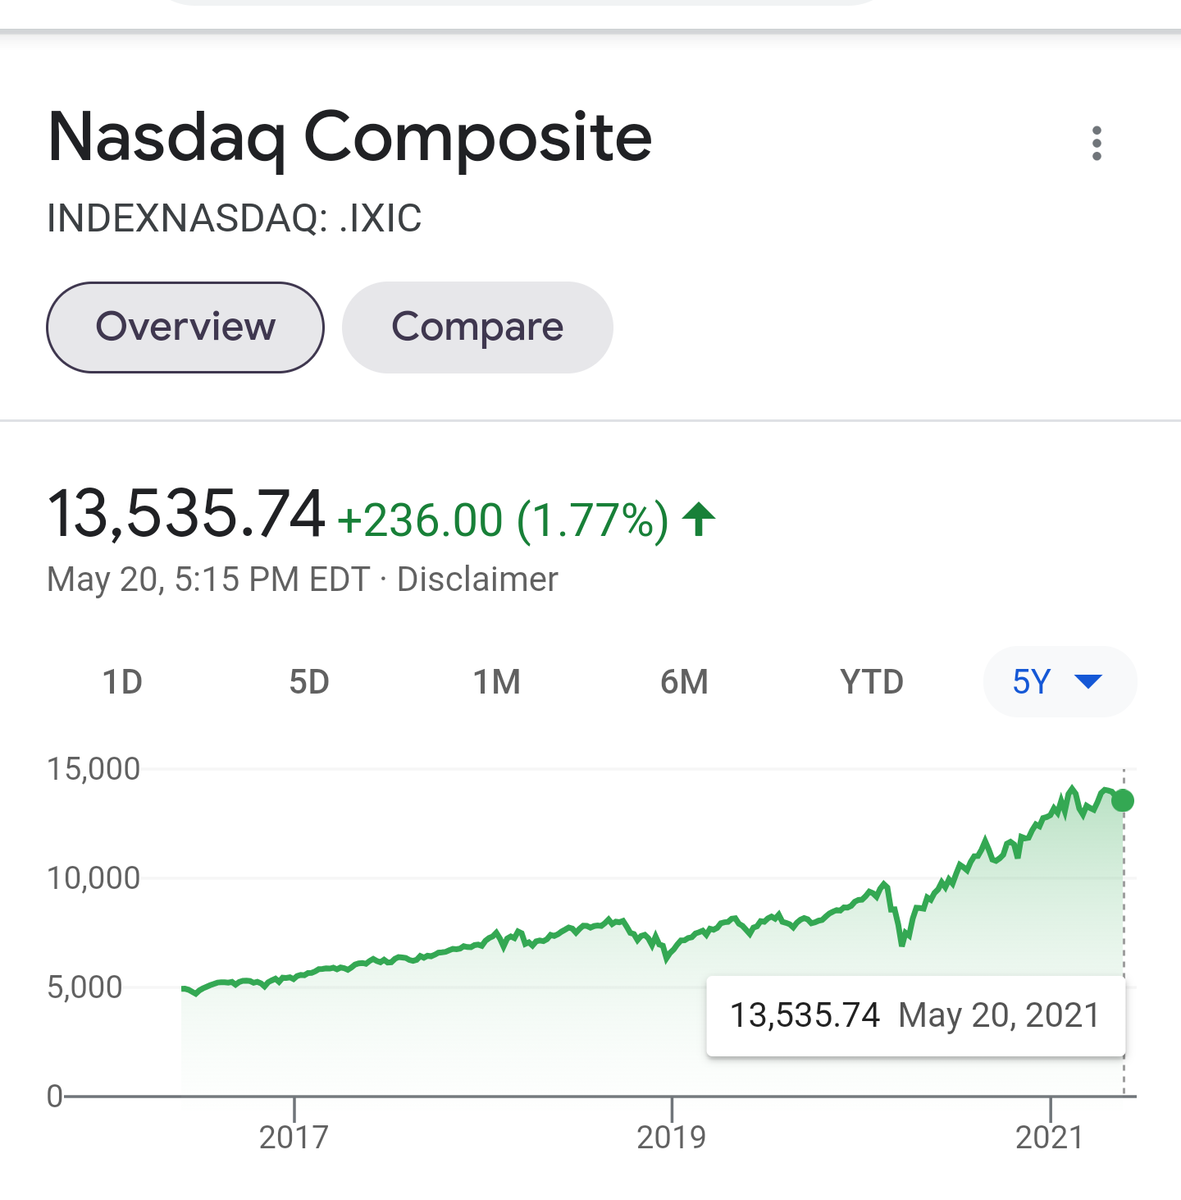Switch to the 6M time range
Viewport: 1181px width, 1200px height.
(x=684, y=682)
